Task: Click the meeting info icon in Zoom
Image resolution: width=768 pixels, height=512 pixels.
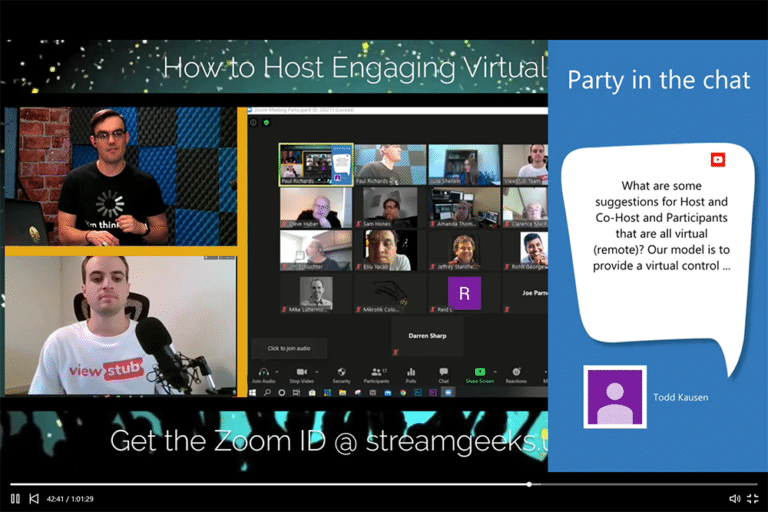Action: point(253,122)
